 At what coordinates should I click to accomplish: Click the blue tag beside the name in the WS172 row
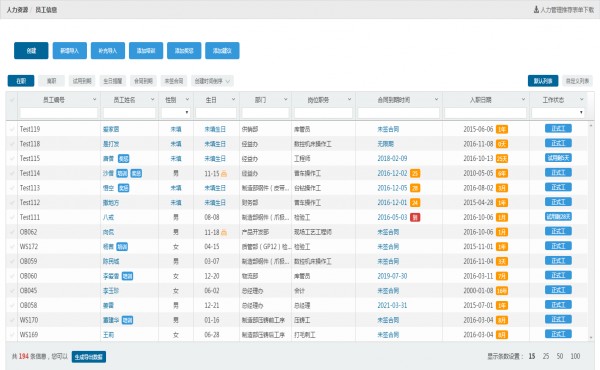[122, 247]
